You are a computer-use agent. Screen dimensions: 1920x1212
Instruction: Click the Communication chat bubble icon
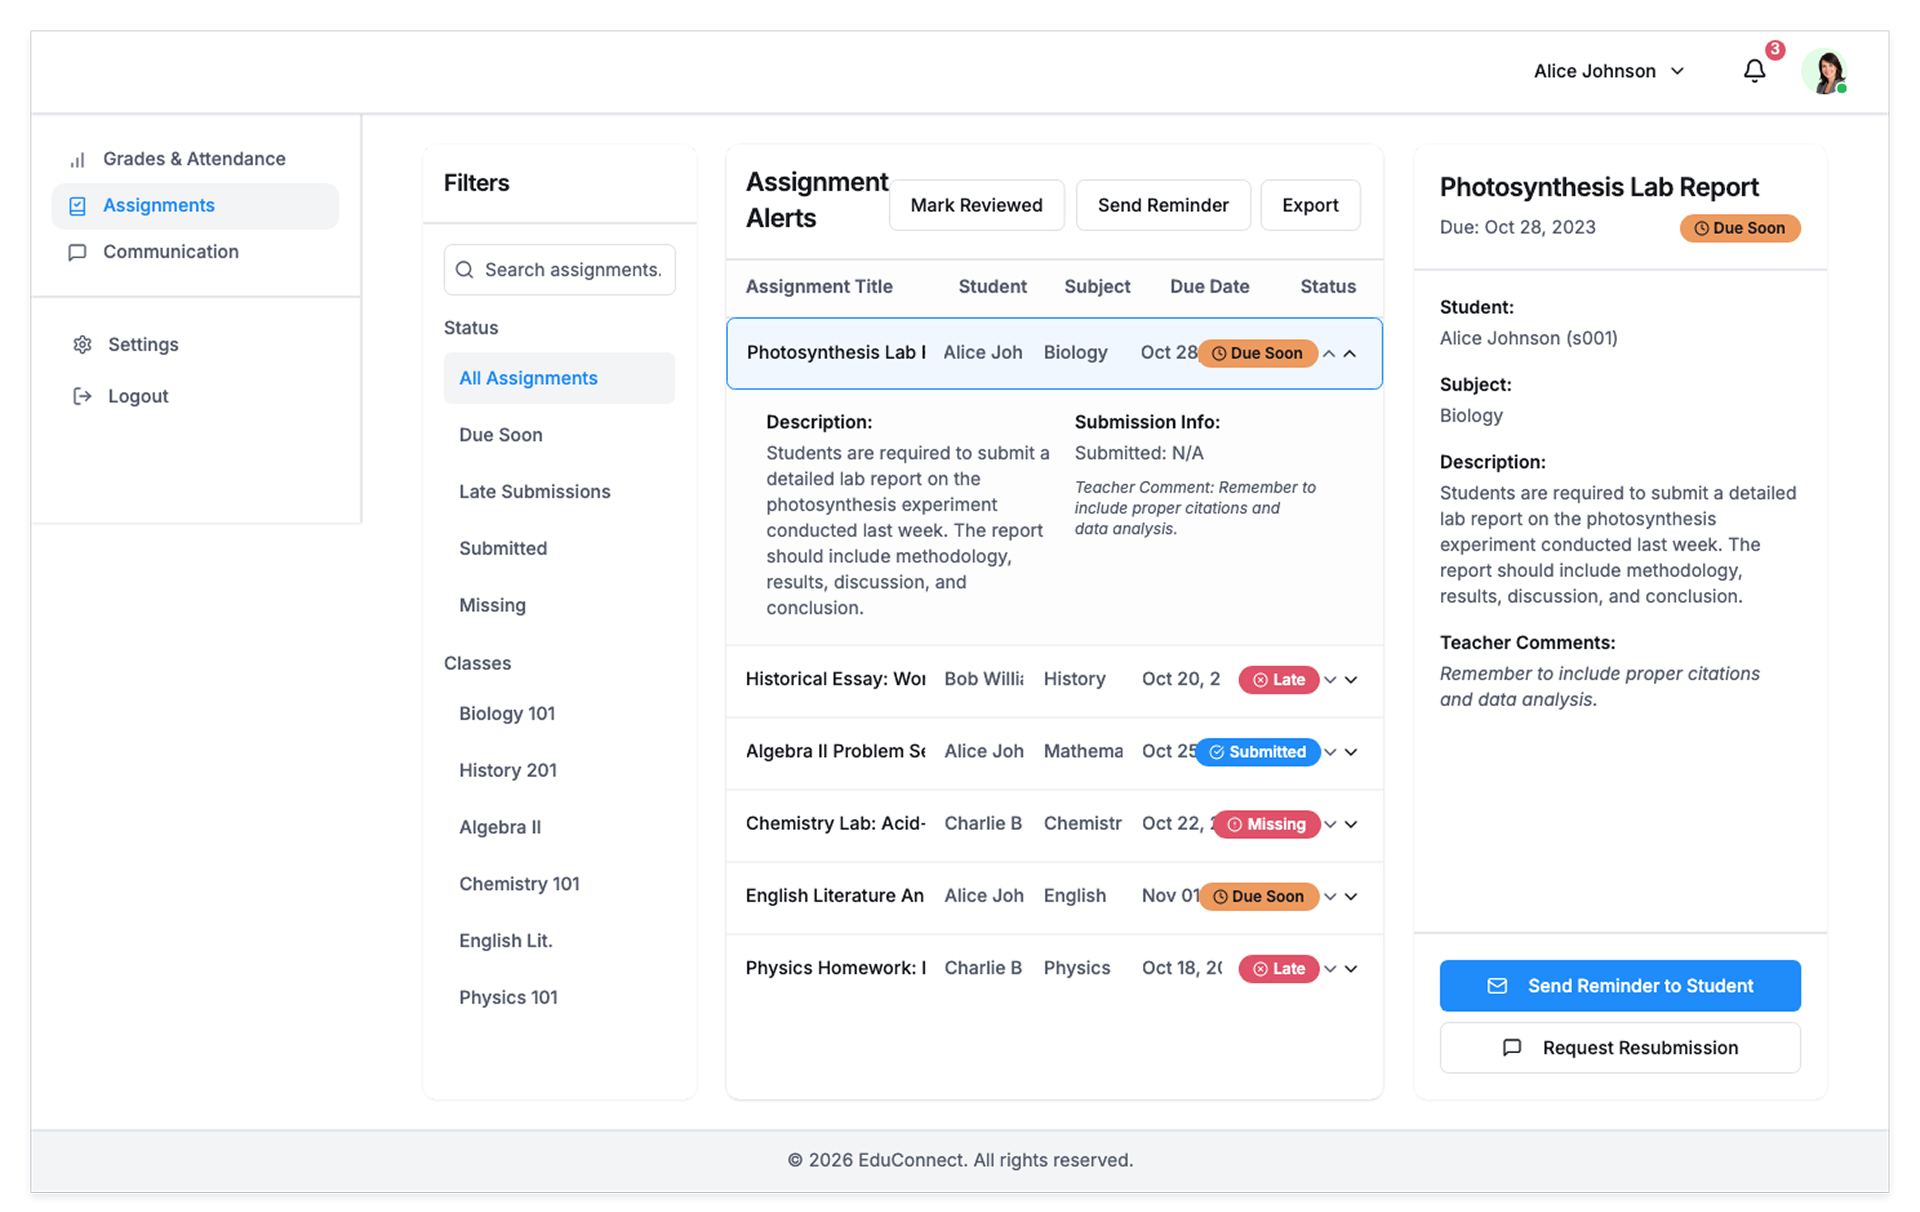[77, 252]
